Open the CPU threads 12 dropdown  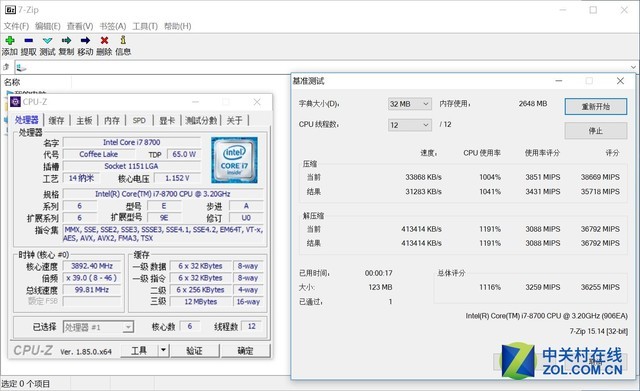point(409,125)
